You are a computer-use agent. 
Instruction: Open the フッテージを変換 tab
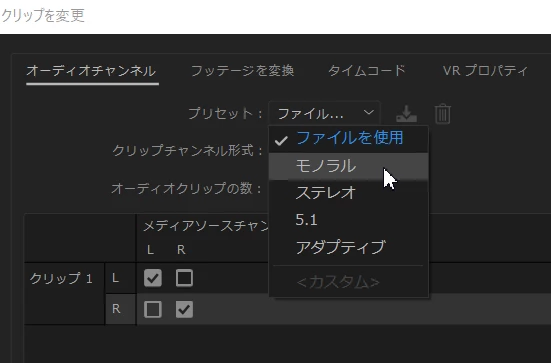coord(242,71)
